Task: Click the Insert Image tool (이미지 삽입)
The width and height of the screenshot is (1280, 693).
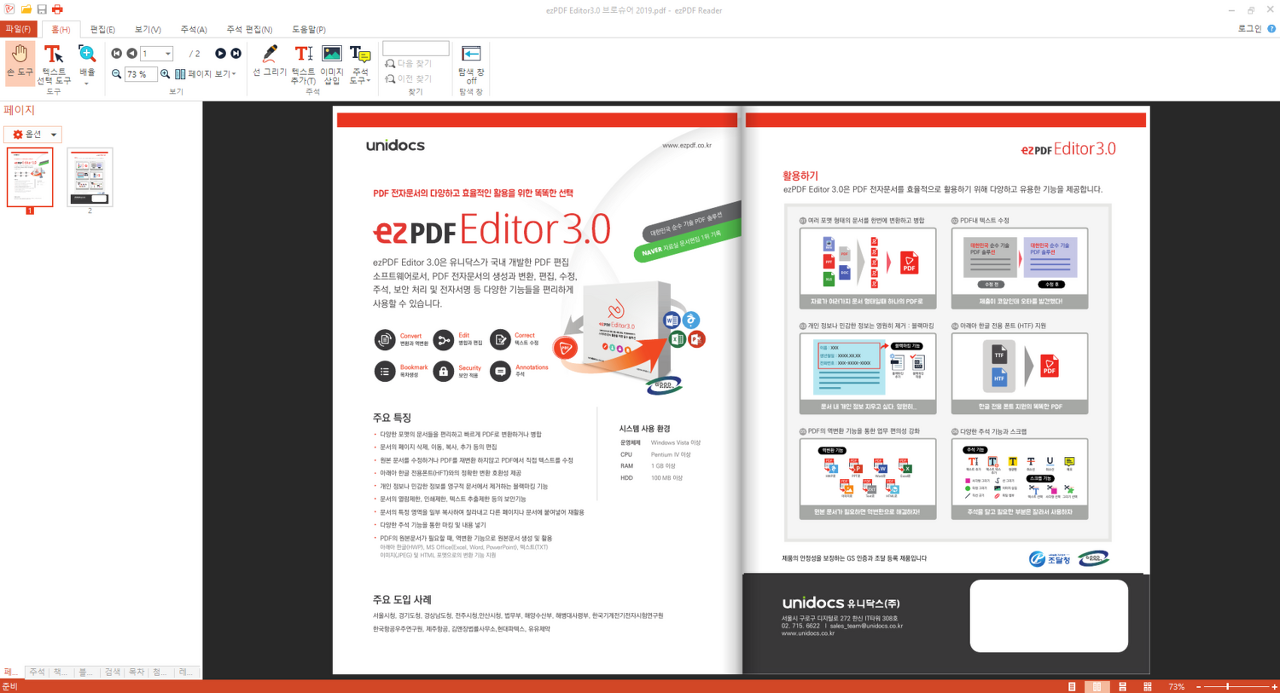Action: tap(332, 63)
